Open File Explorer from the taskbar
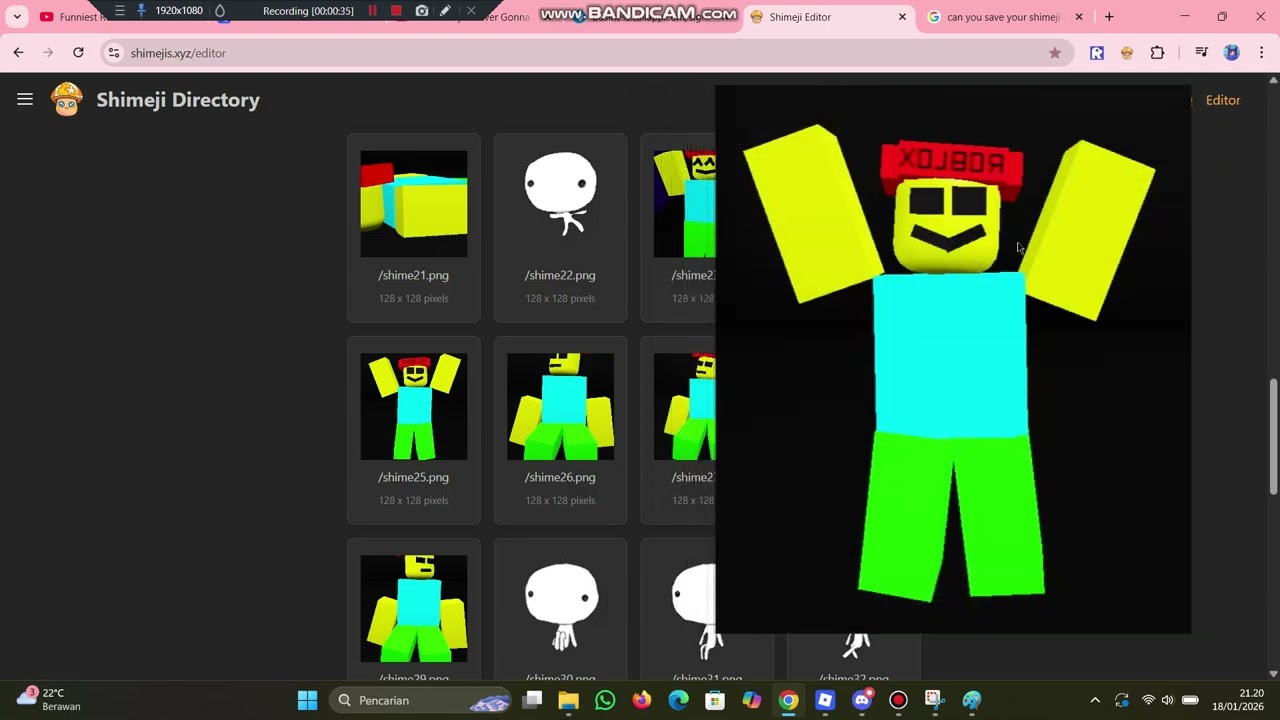Viewport: 1280px width, 720px height. (568, 700)
